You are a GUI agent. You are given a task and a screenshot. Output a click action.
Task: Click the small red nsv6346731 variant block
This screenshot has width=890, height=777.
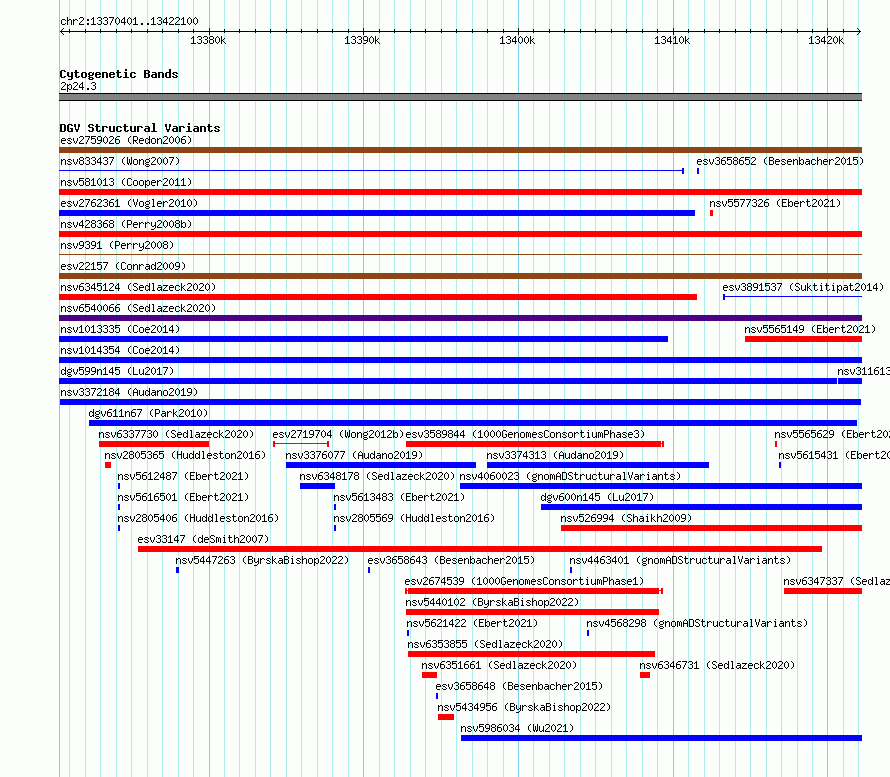coord(645,675)
